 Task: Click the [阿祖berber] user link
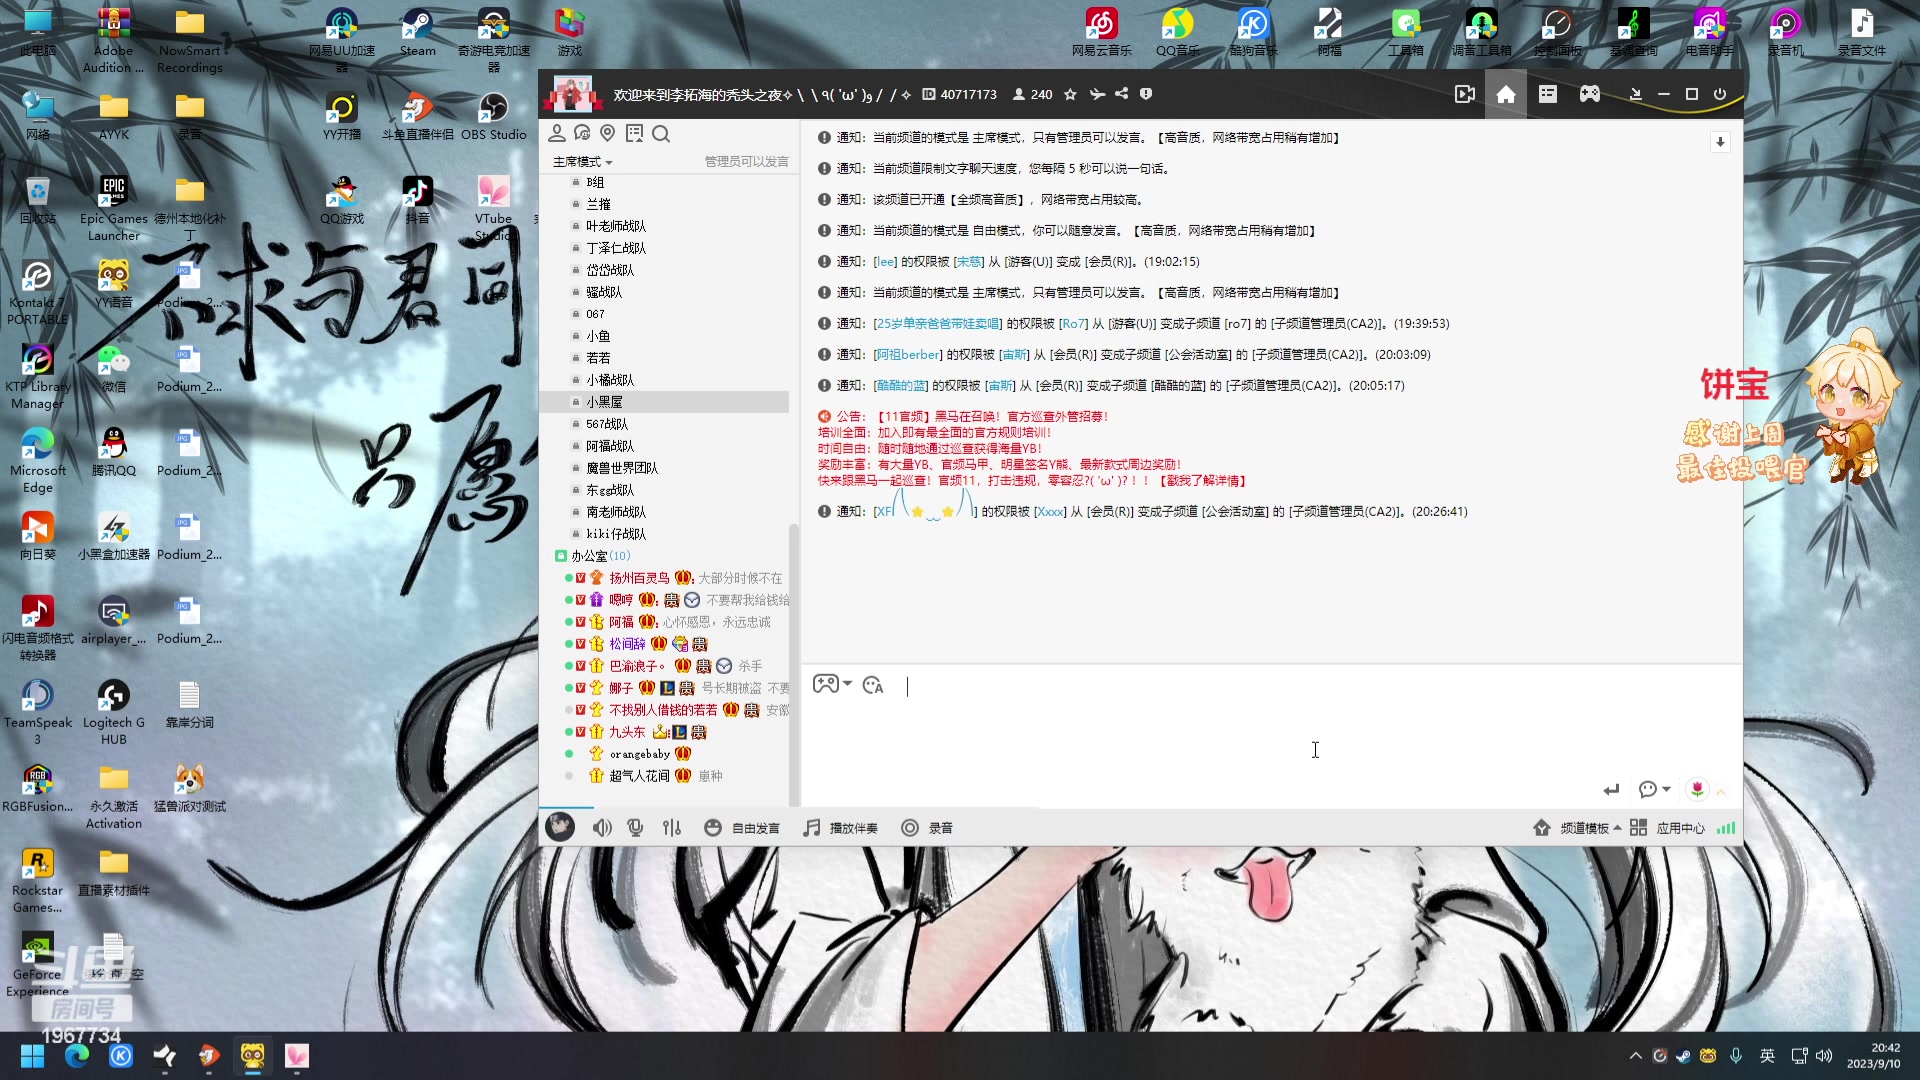[x=908, y=355]
